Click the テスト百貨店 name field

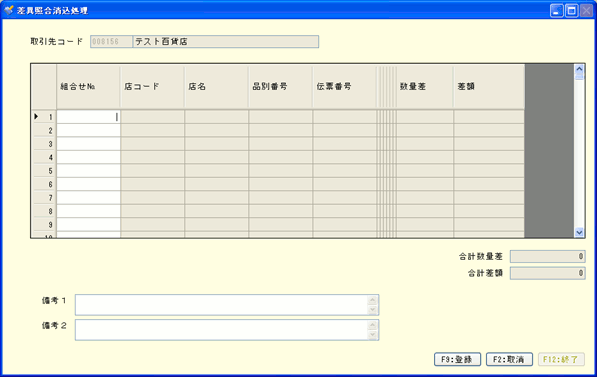pos(225,42)
